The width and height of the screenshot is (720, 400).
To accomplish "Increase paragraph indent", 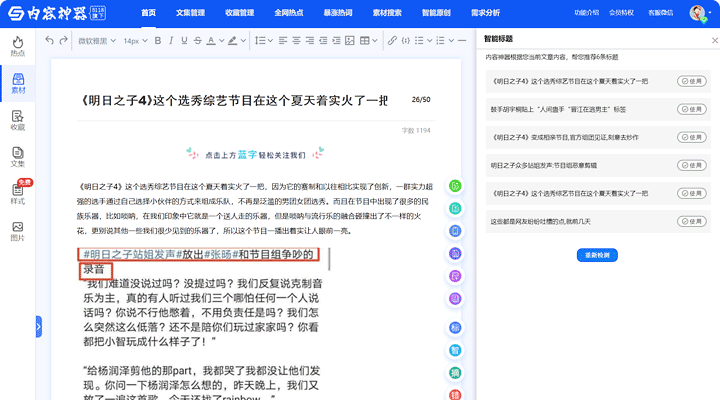I will pyautogui.click(x=337, y=40).
